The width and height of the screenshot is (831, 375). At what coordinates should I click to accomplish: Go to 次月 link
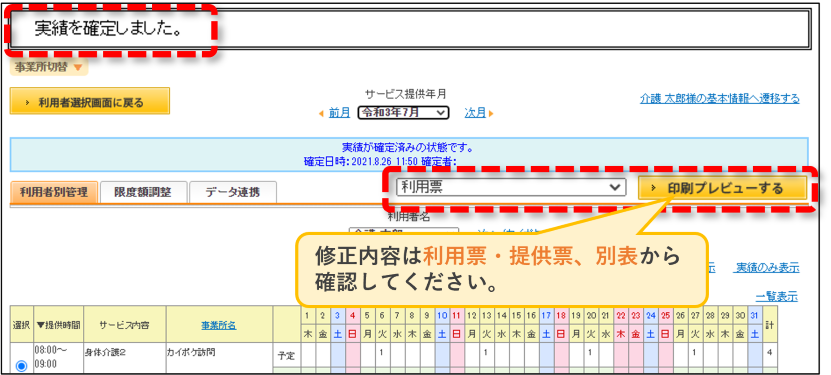475,113
